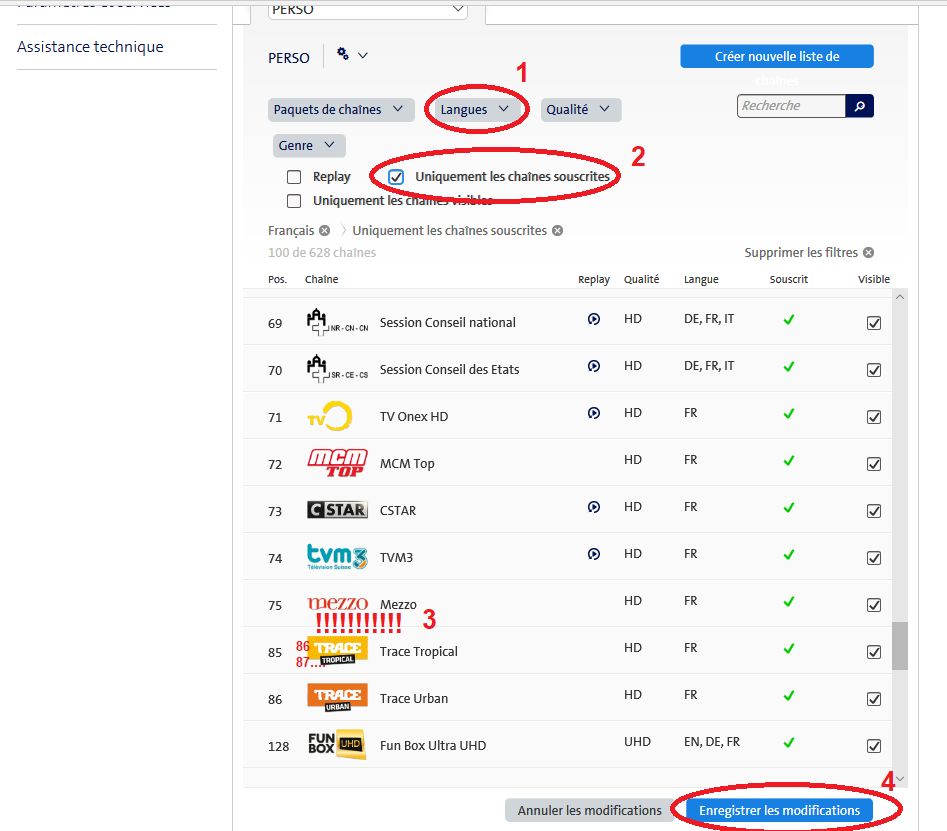Enable the Replay filter checkbox
Viewport: 947px width, 831px height.
(294, 177)
